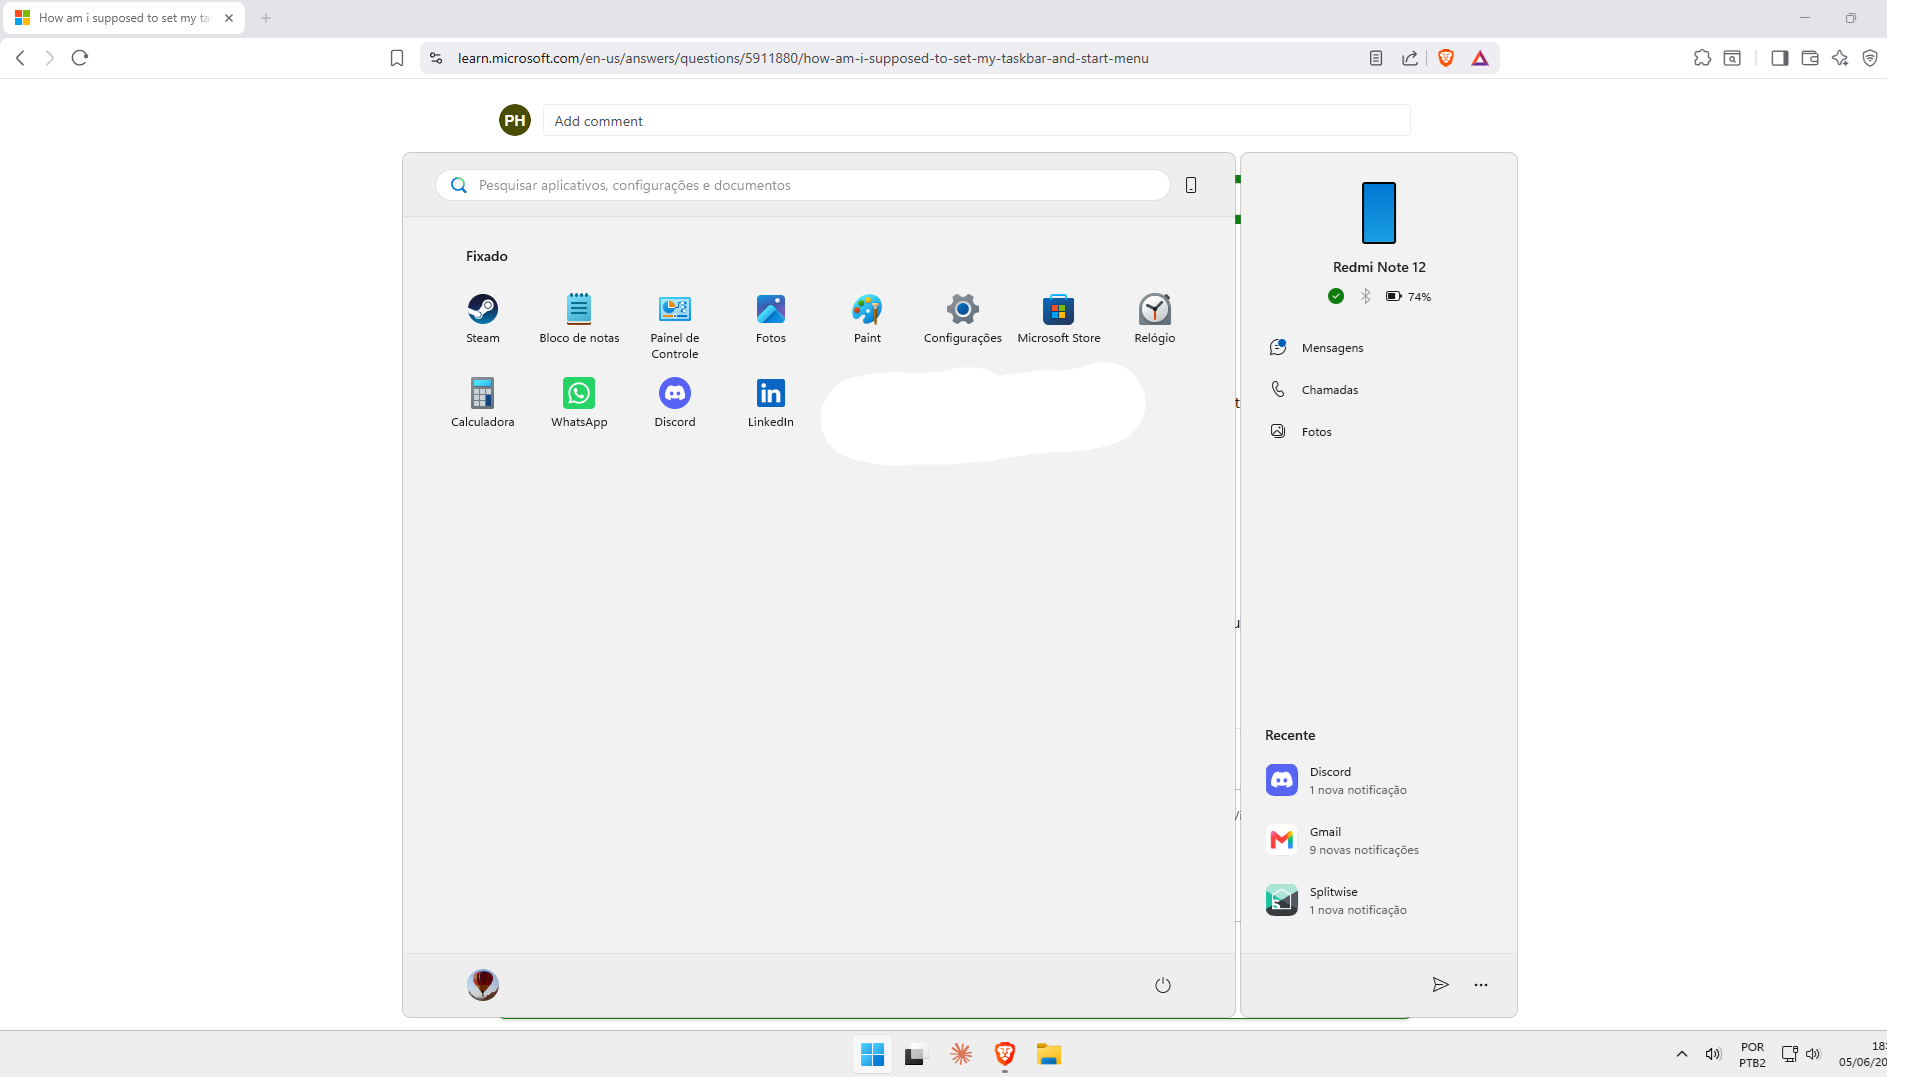Launch Calculadora app

[482, 402]
